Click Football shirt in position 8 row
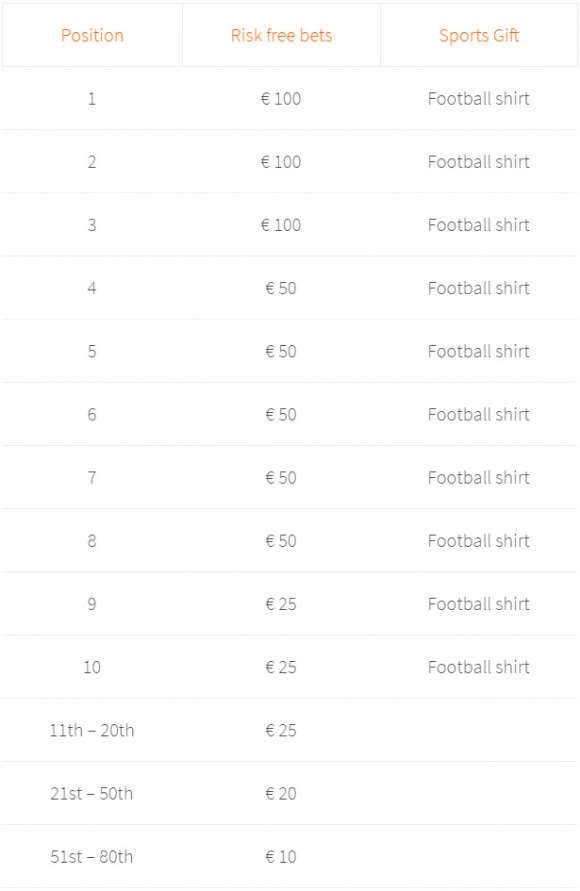The image size is (580, 891). tap(479, 540)
